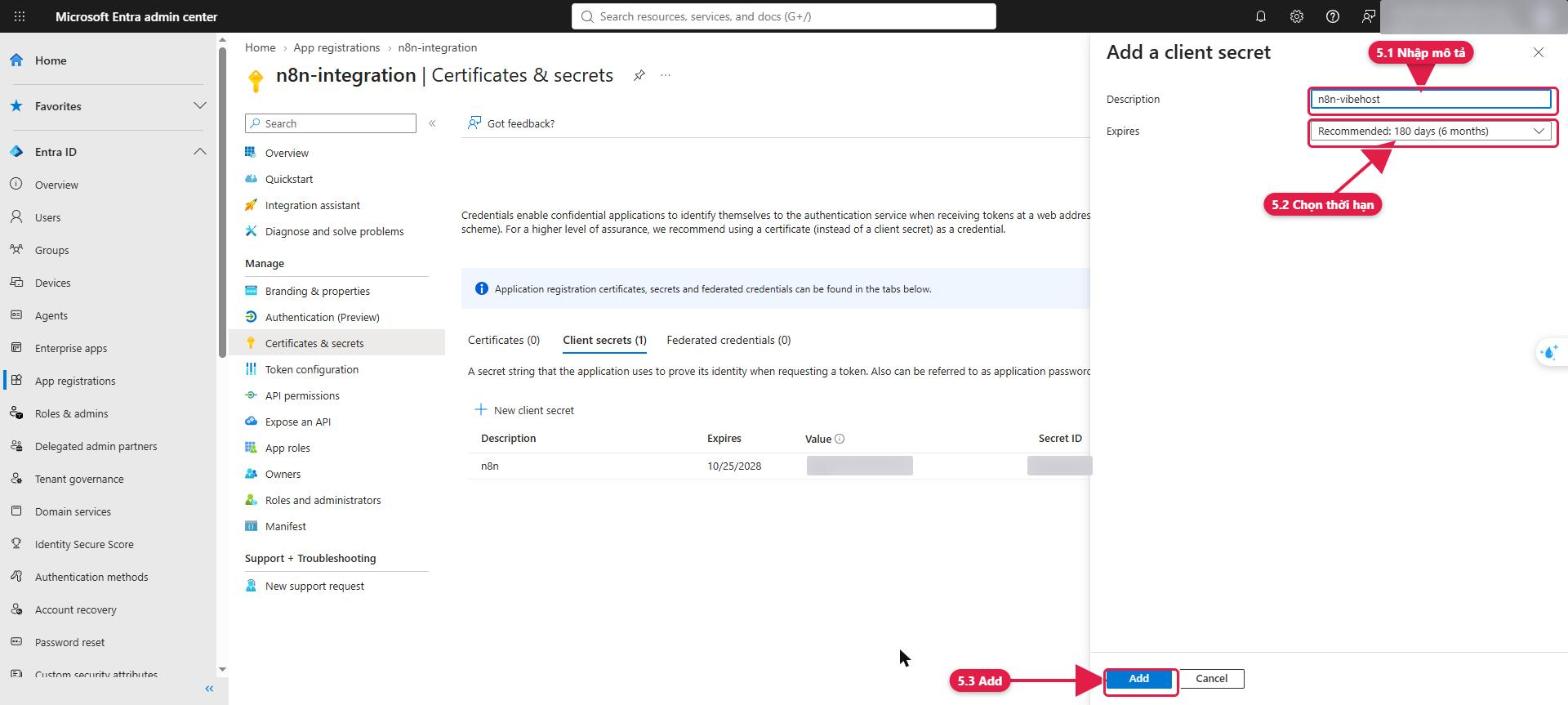Go to App registrations breadcrumb

337,47
